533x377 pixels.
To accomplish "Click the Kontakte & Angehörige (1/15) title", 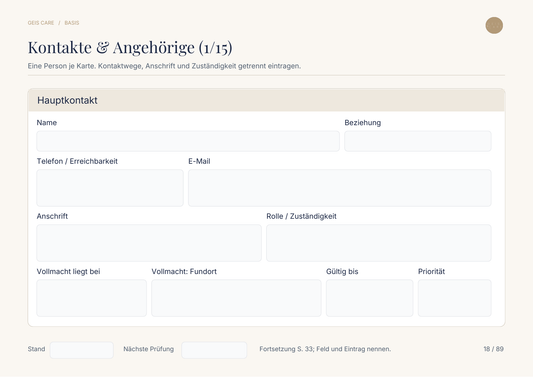I will tap(130, 48).
